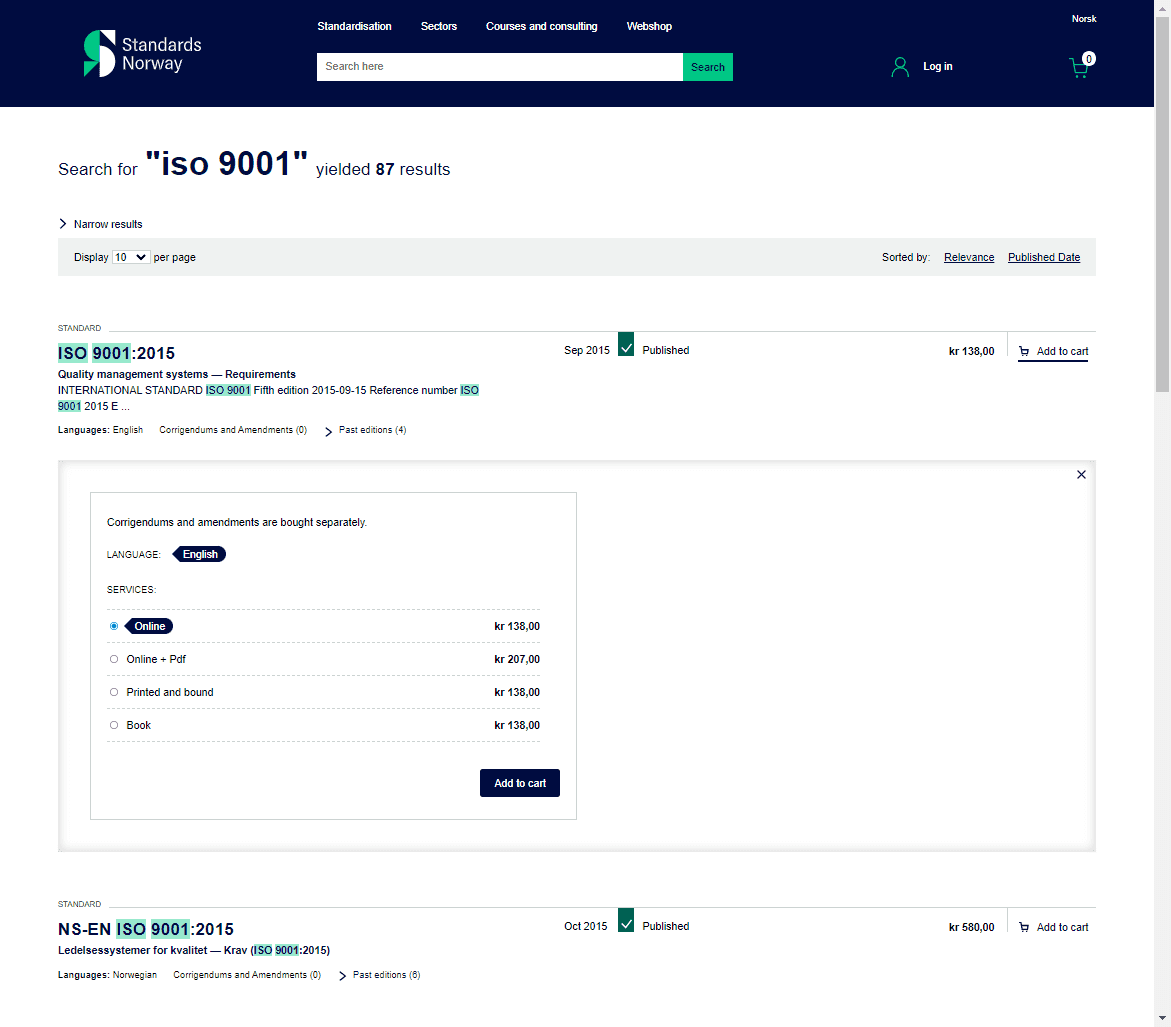Open Courses and consulting menu
Image resolution: width=1171 pixels, height=1027 pixels.
pos(541,26)
